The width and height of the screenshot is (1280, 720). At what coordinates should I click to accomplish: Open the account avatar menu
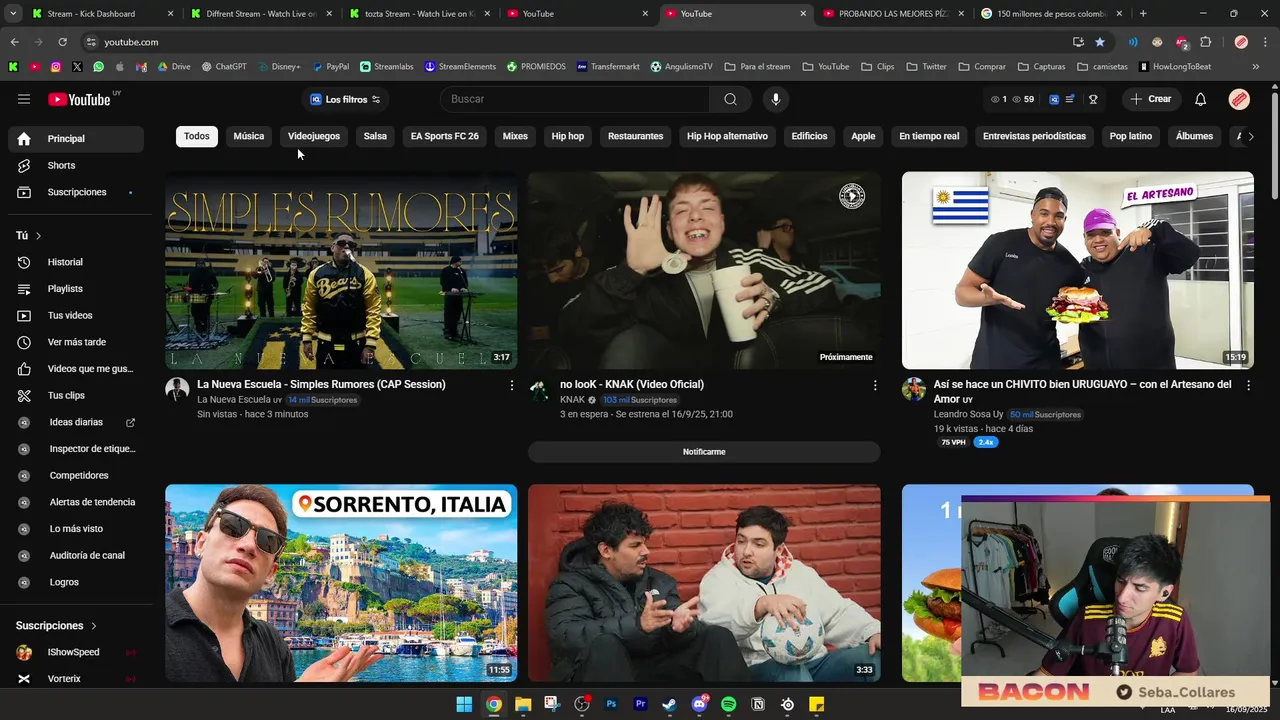pyautogui.click(x=1239, y=99)
